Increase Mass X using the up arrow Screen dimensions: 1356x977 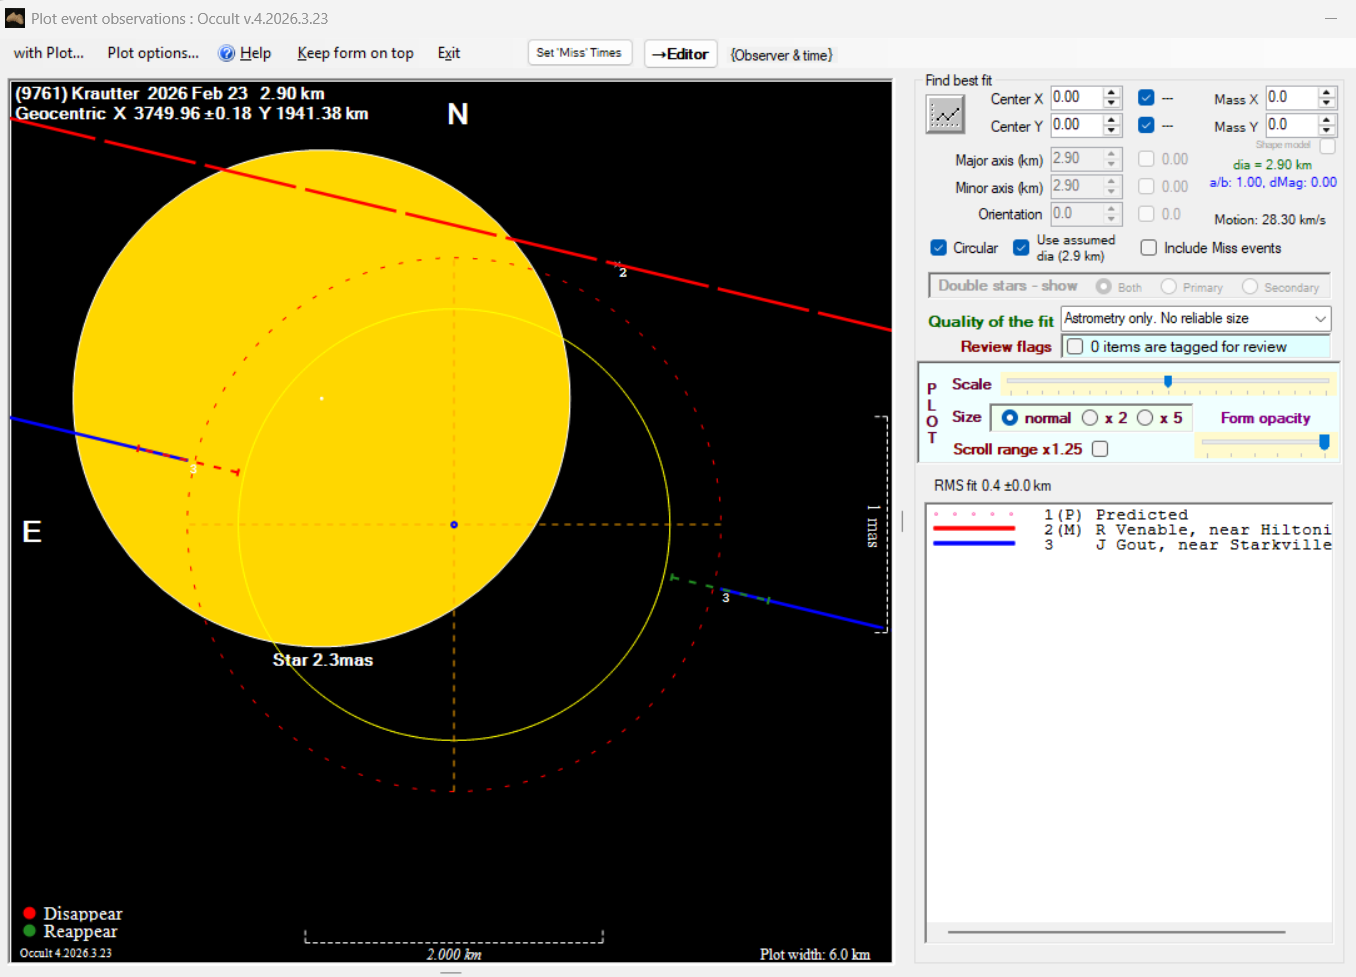(1326, 93)
